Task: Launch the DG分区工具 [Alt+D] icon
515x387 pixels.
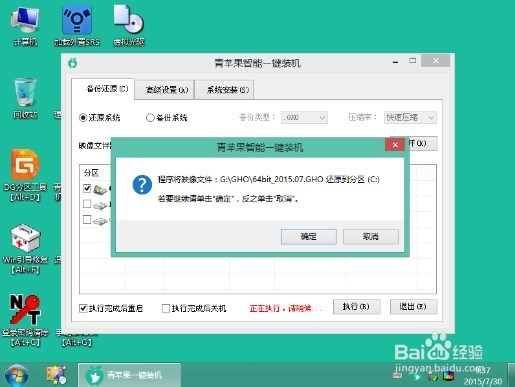Action: pyautogui.click(x=25, y=175)
